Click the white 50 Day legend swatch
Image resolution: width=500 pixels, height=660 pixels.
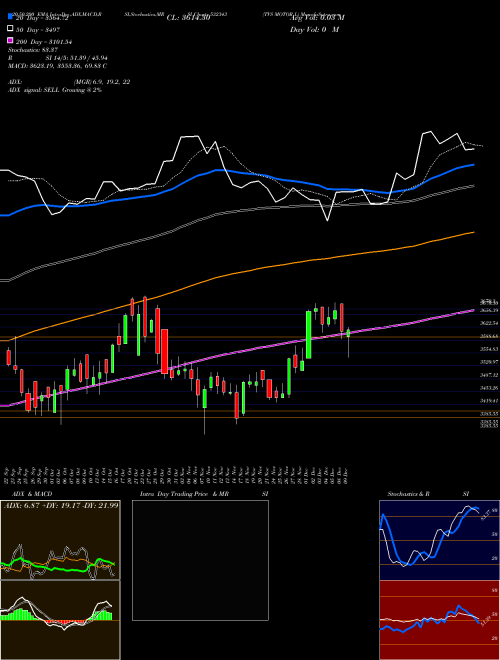point(10,29)
